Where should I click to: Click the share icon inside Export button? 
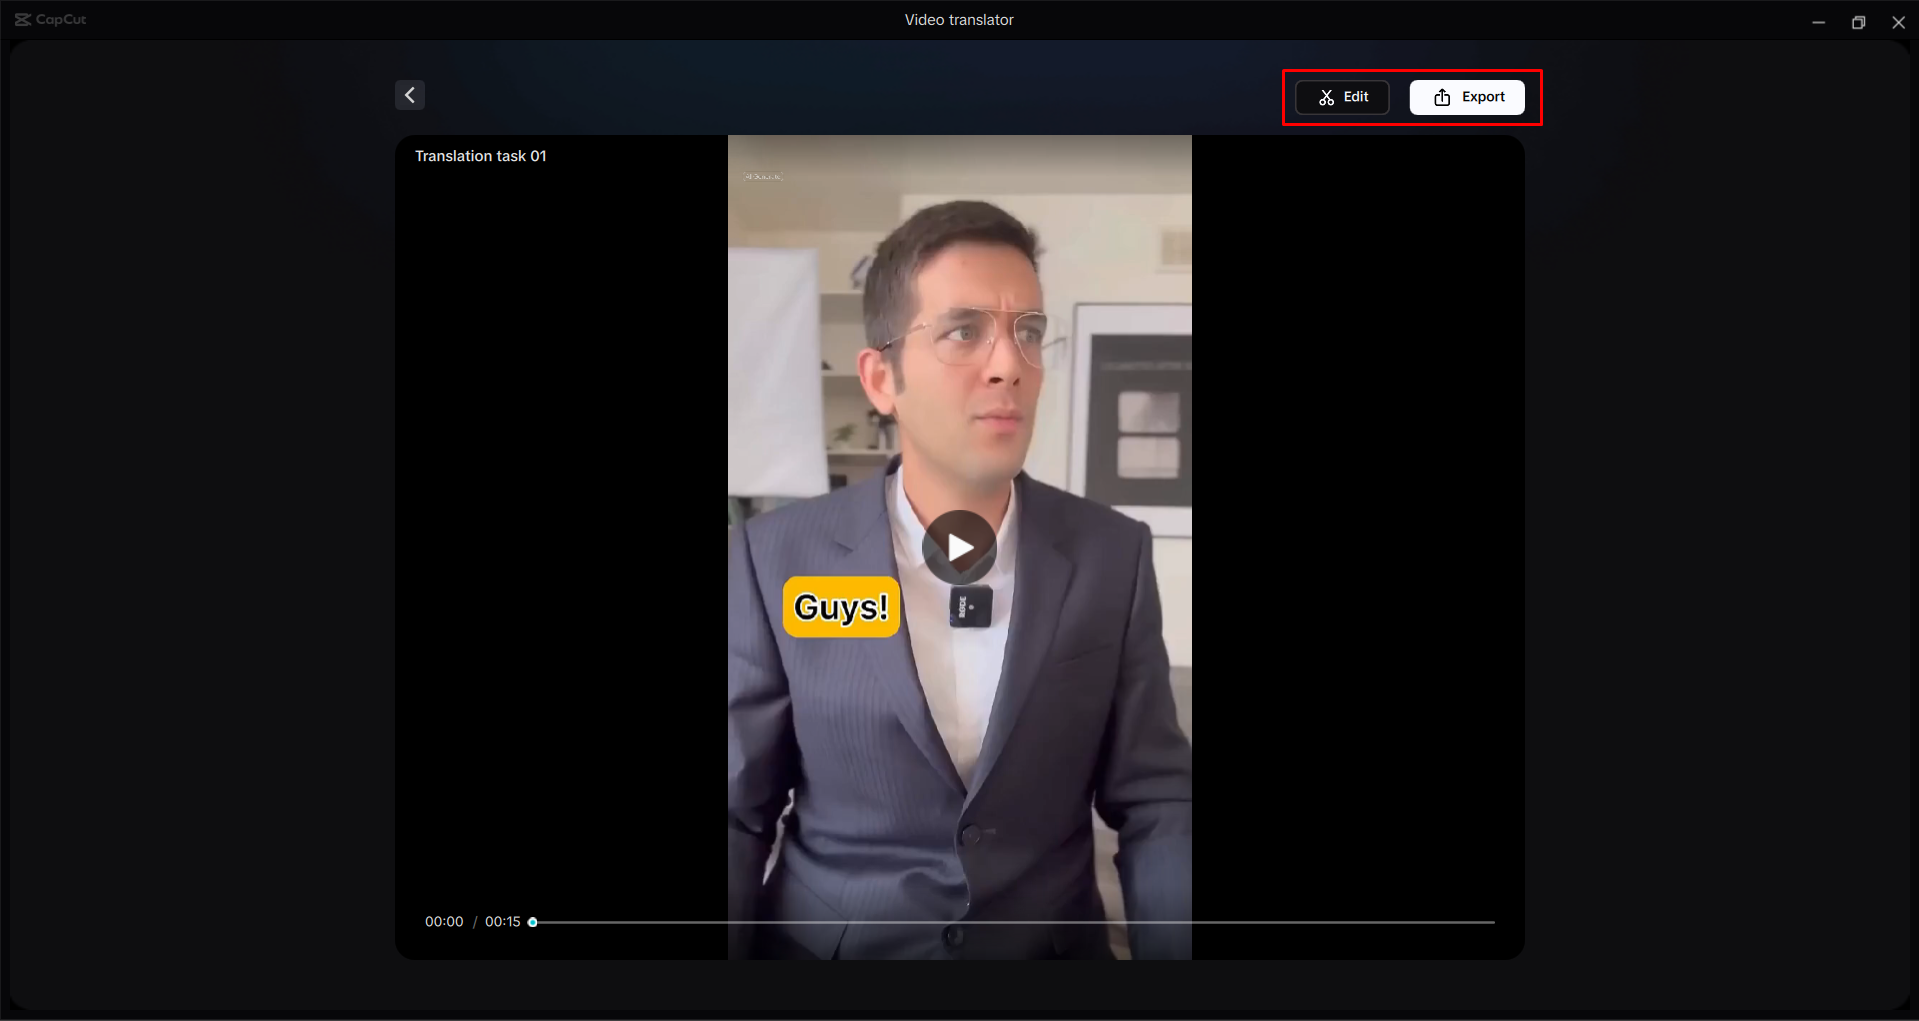(x=1441, y=97)
